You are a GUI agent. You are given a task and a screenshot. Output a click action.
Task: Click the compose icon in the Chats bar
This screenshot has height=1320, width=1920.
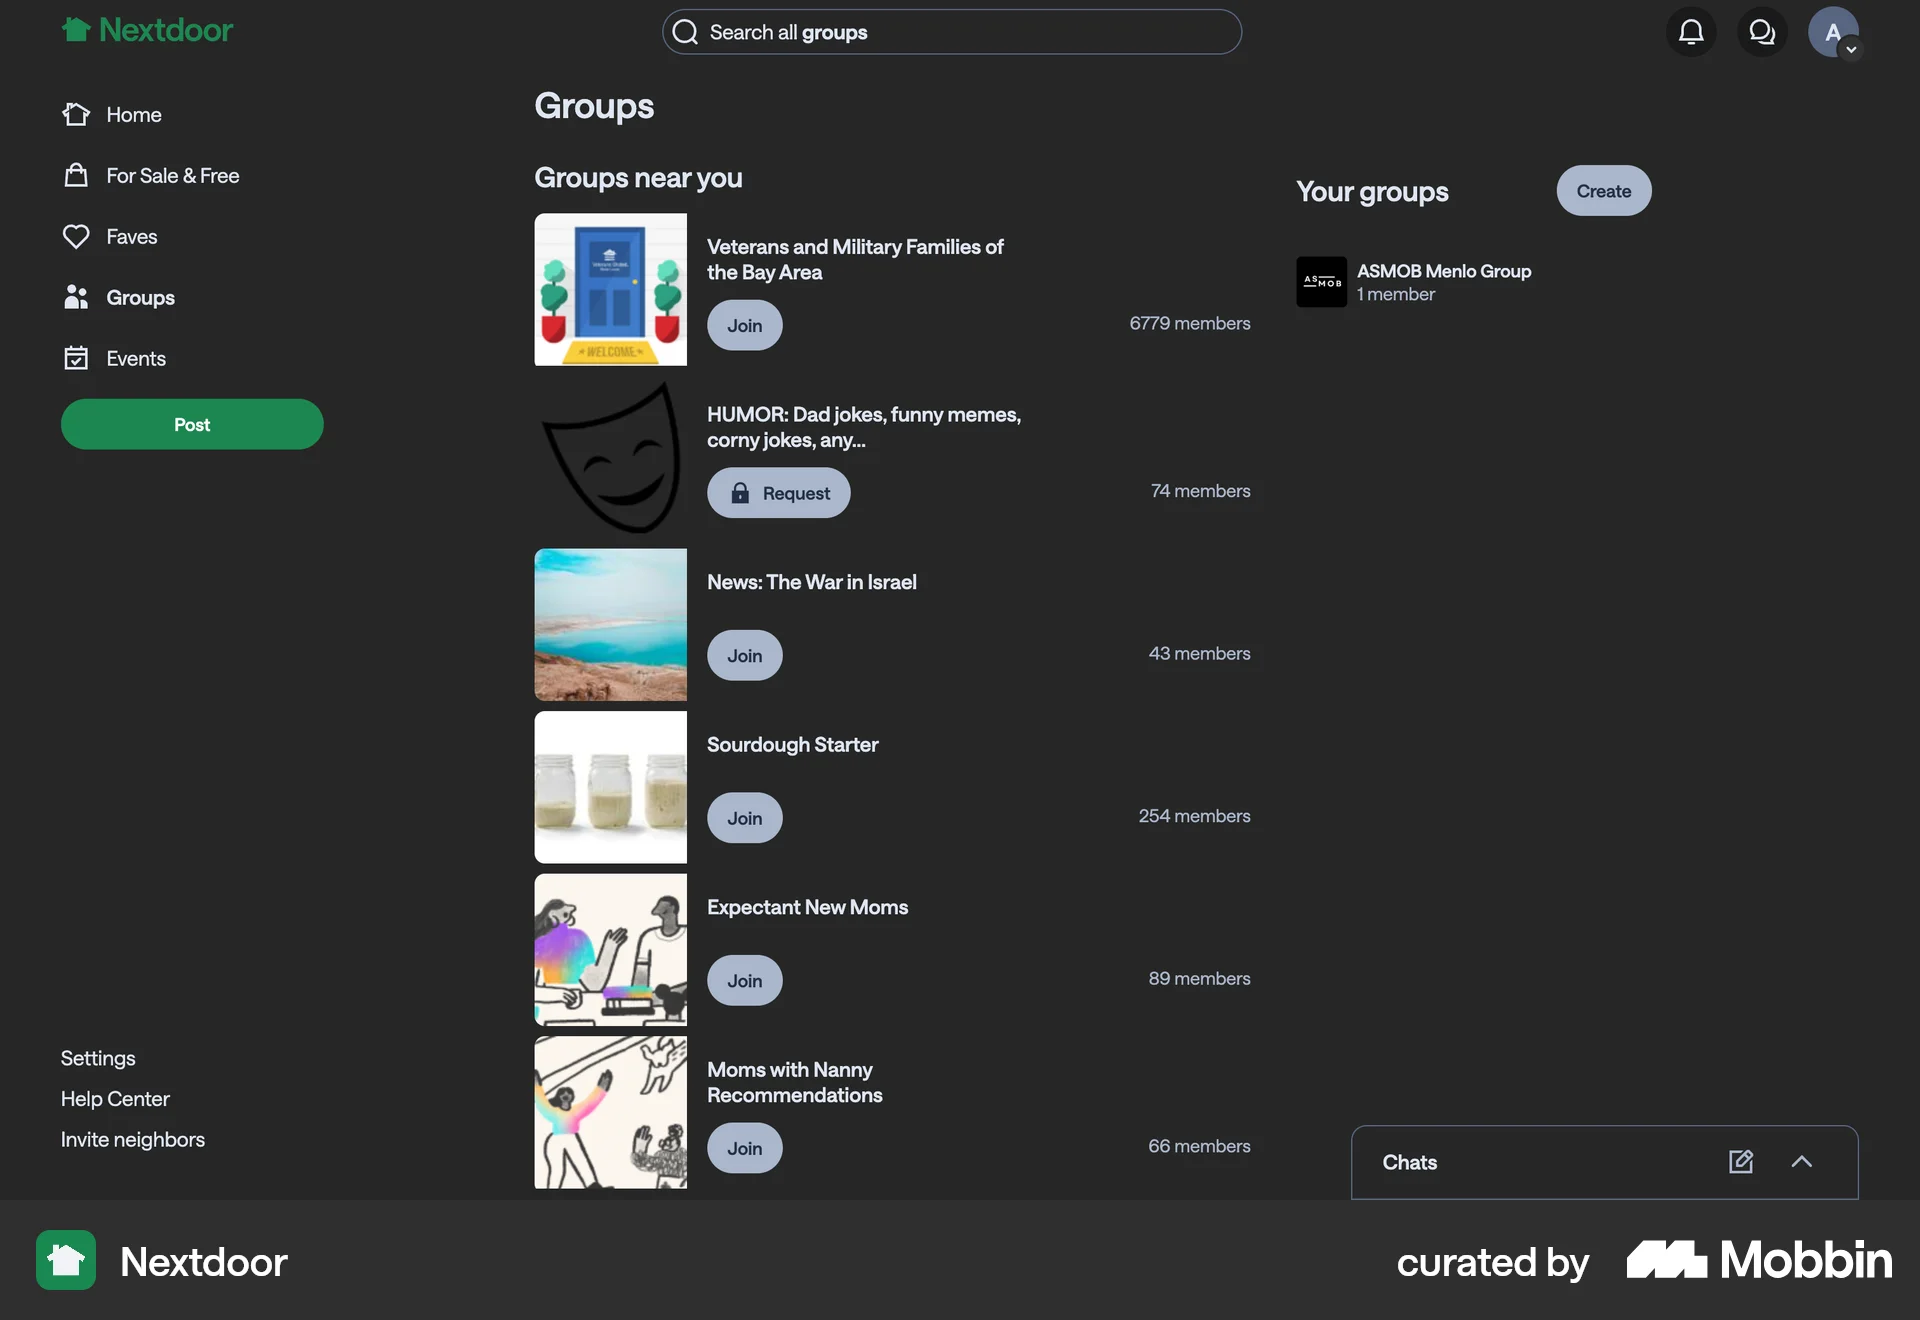click(x=1741, y=1162)
